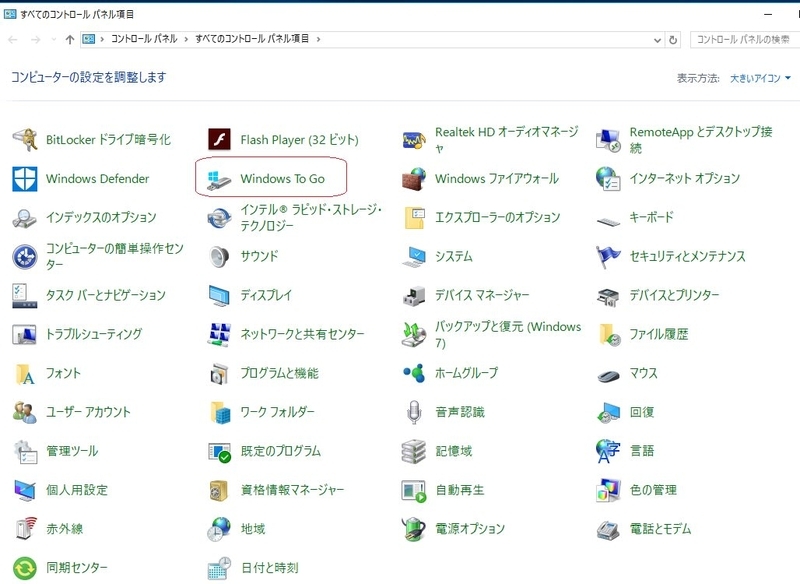Open フォント folder icon

[24, 373]
